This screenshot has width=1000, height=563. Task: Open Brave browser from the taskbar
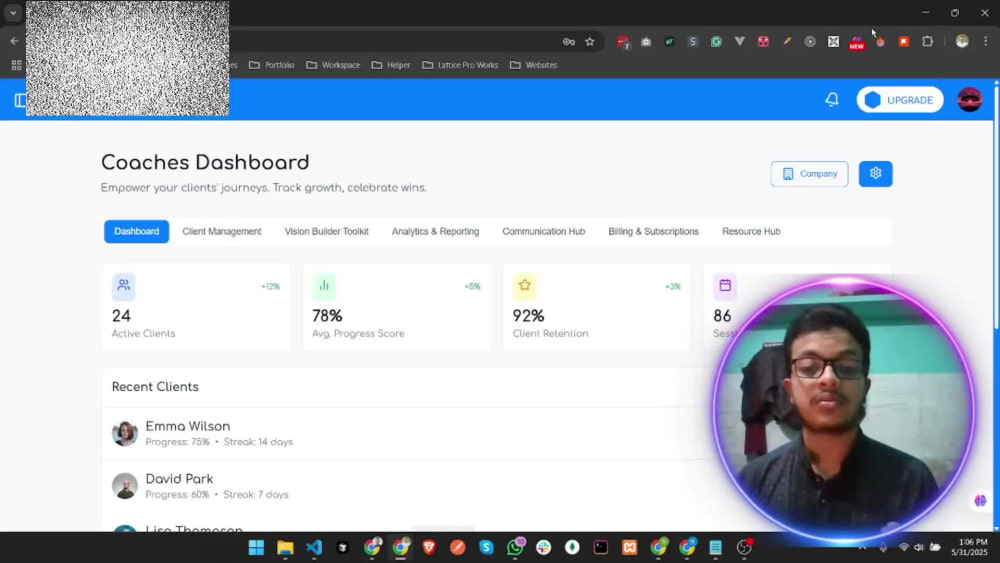[429, 547]
